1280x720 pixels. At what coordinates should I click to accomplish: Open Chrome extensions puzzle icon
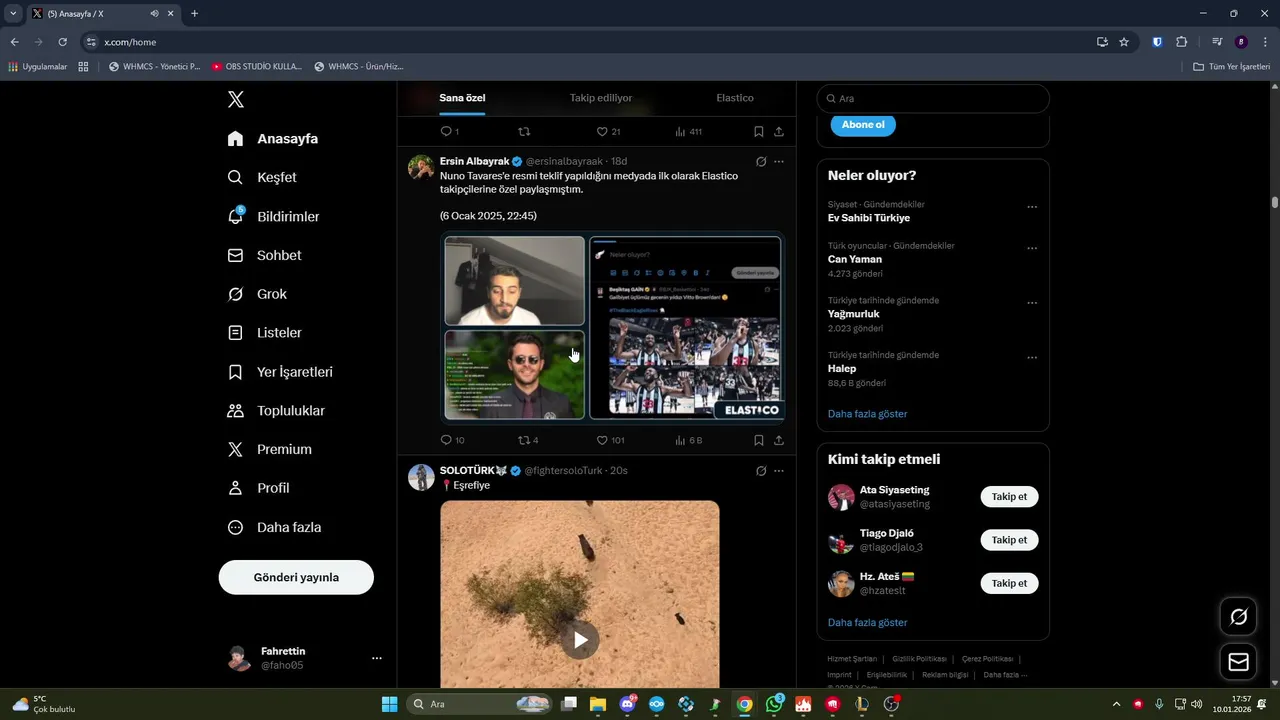pyautogui.click(x=1181, y=42)
